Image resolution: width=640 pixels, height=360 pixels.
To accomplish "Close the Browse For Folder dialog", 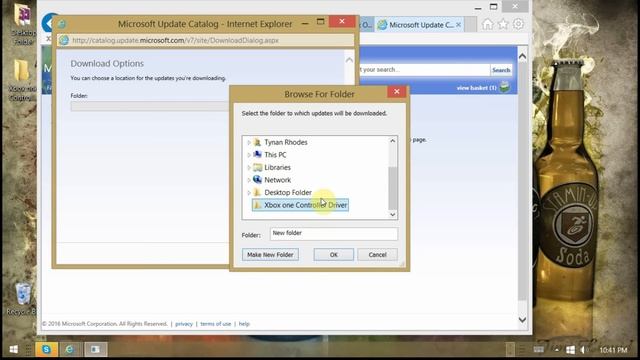I will click(396, 92).
